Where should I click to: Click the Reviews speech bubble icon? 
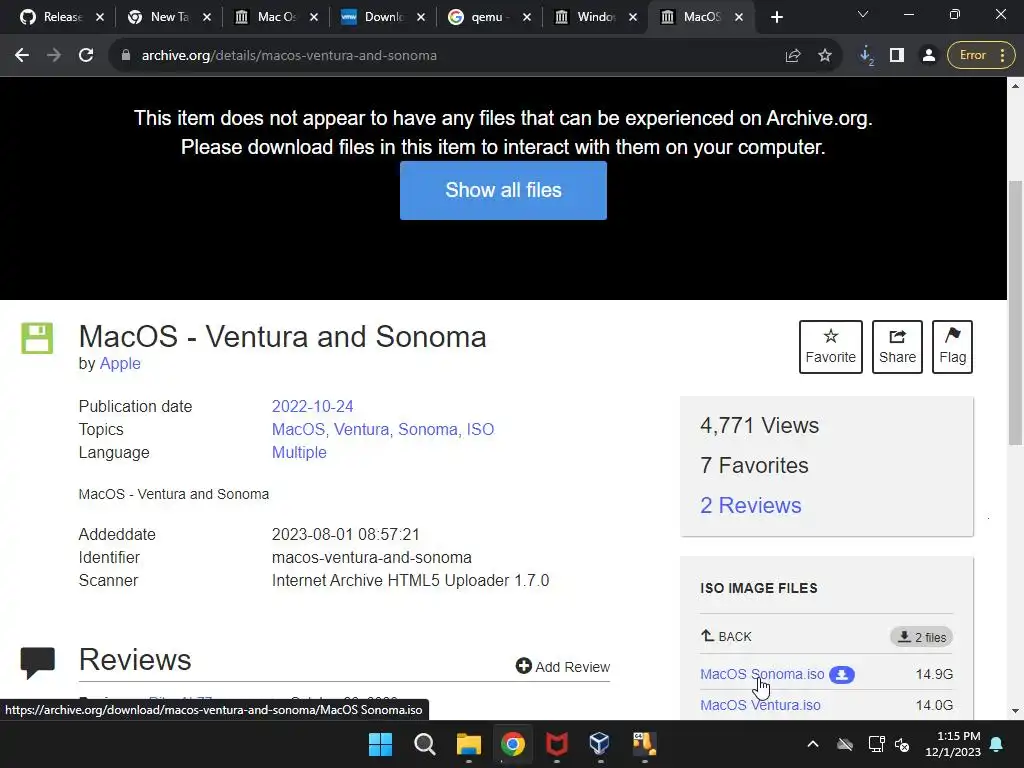[38, 662]
